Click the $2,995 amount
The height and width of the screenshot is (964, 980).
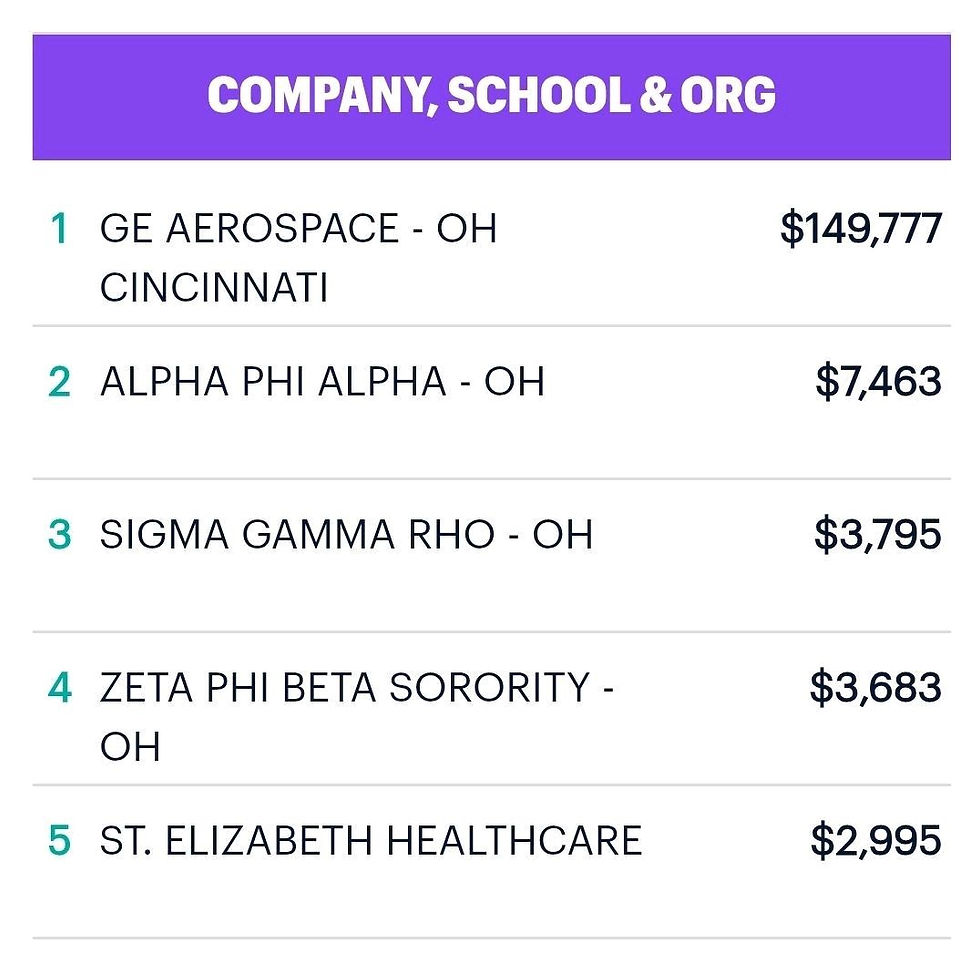tap(876, 841)
